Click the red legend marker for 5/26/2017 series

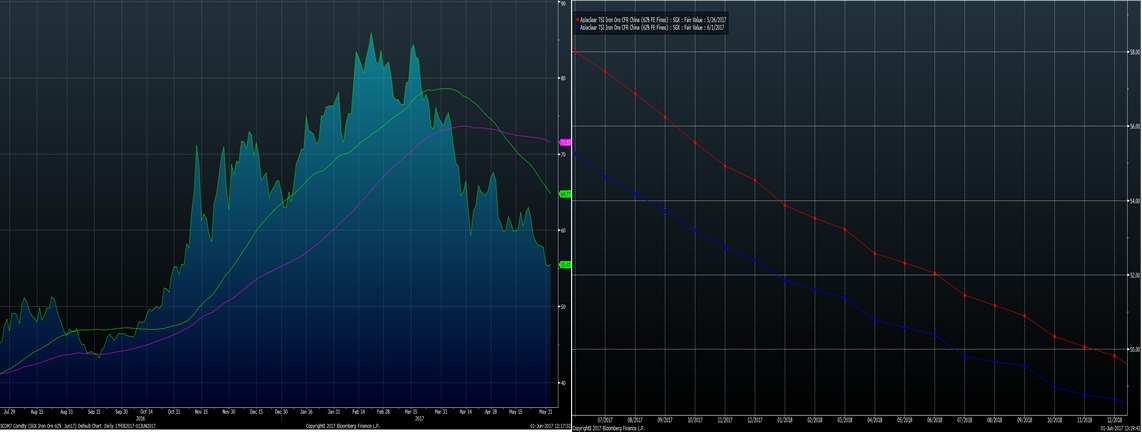click(576, 18)
